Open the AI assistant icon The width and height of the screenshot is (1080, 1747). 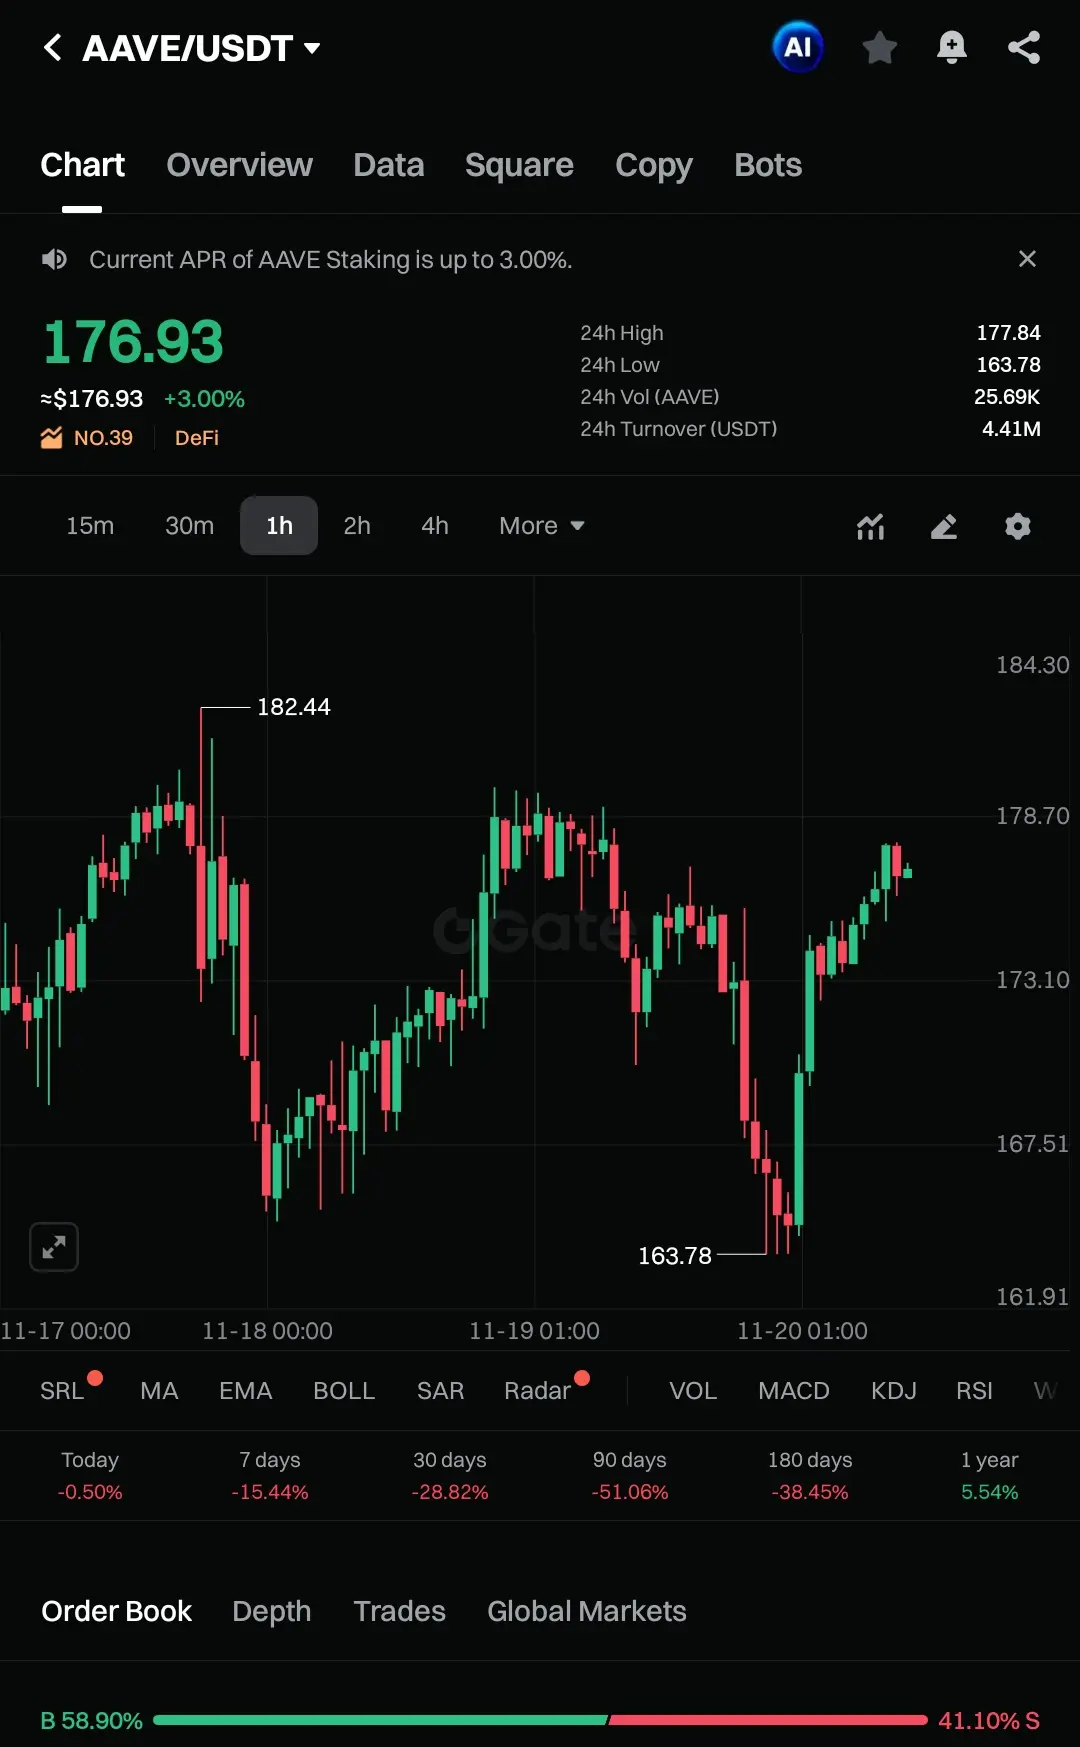coord(798,47)
